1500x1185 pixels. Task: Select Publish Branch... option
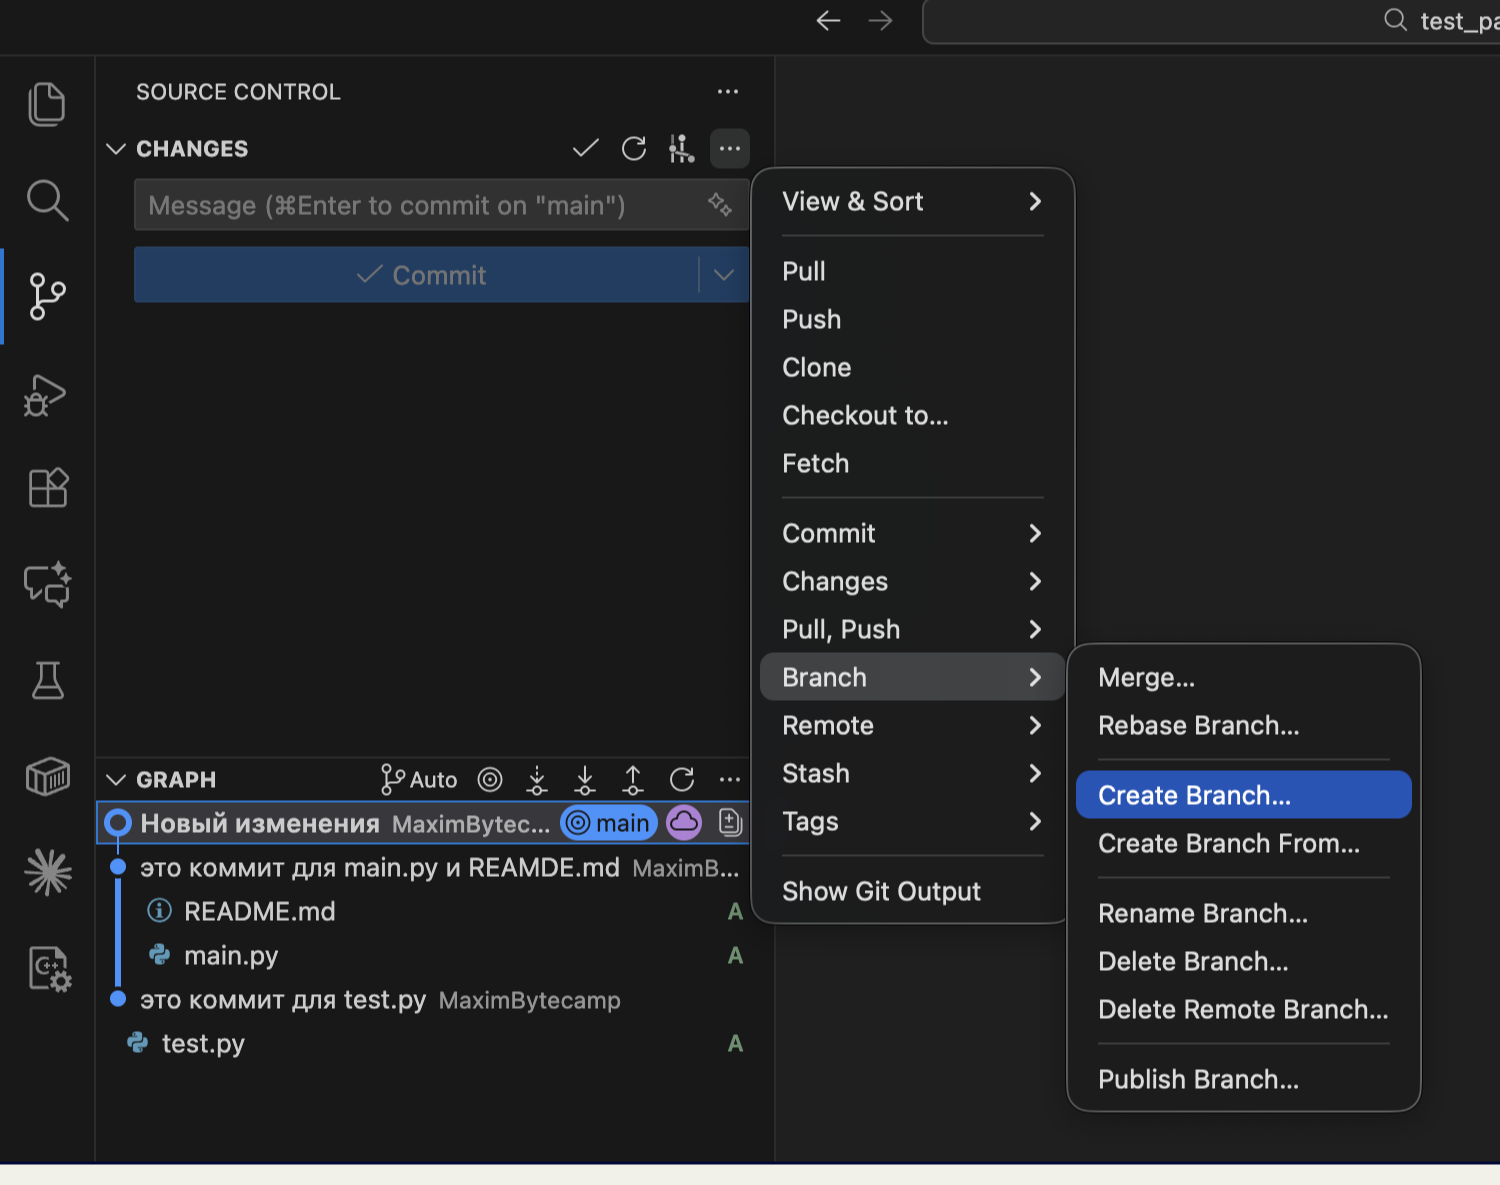click(x=1243, y=1080)
